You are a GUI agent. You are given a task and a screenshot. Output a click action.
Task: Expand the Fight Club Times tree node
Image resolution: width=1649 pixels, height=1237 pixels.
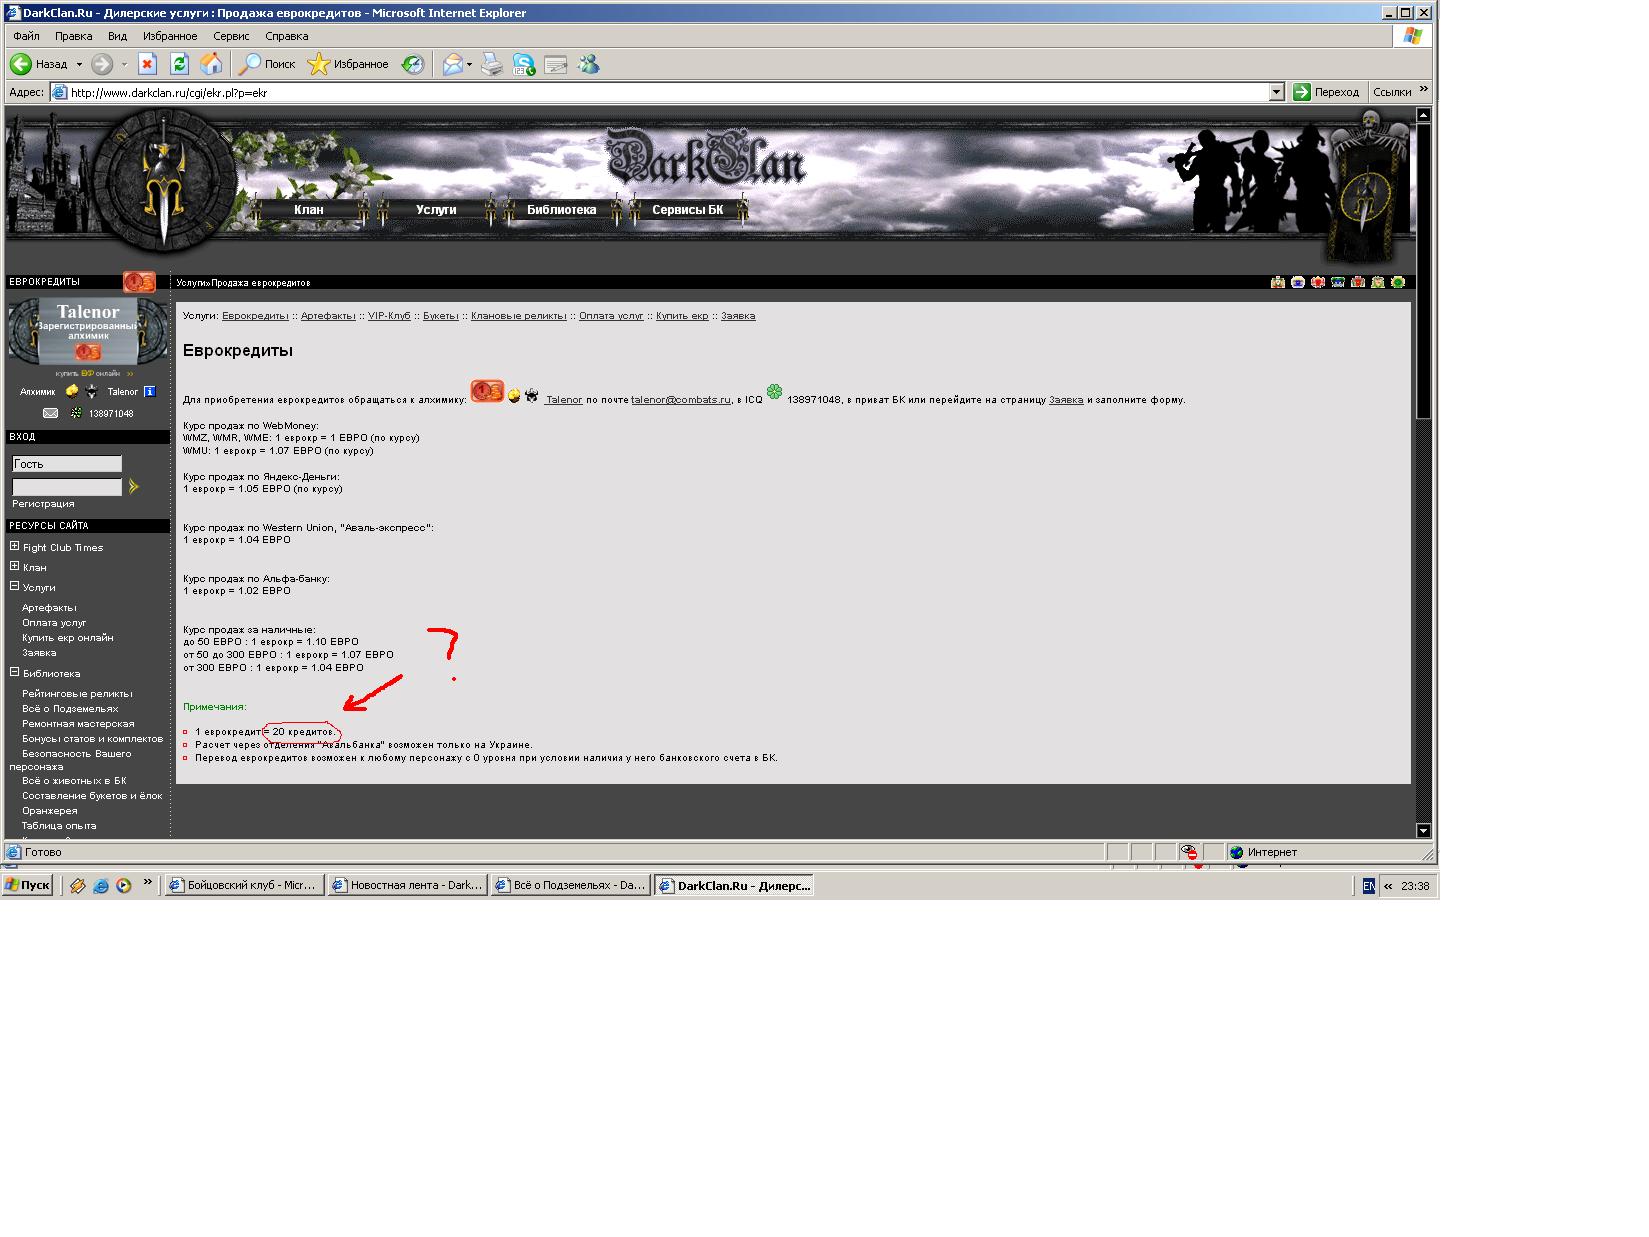pyautogui.click(x=15, y=546)
